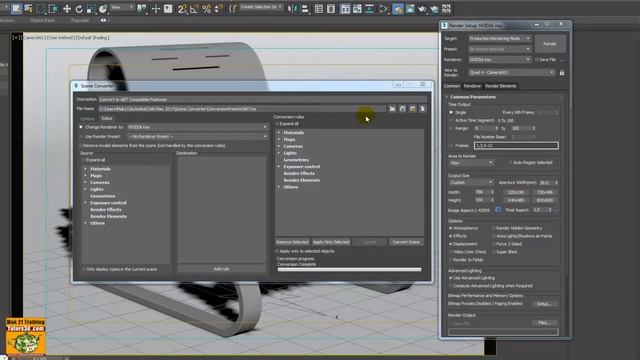
Task: Enable Render Hidden Geometry checkbox
Action: coord(493,229)
